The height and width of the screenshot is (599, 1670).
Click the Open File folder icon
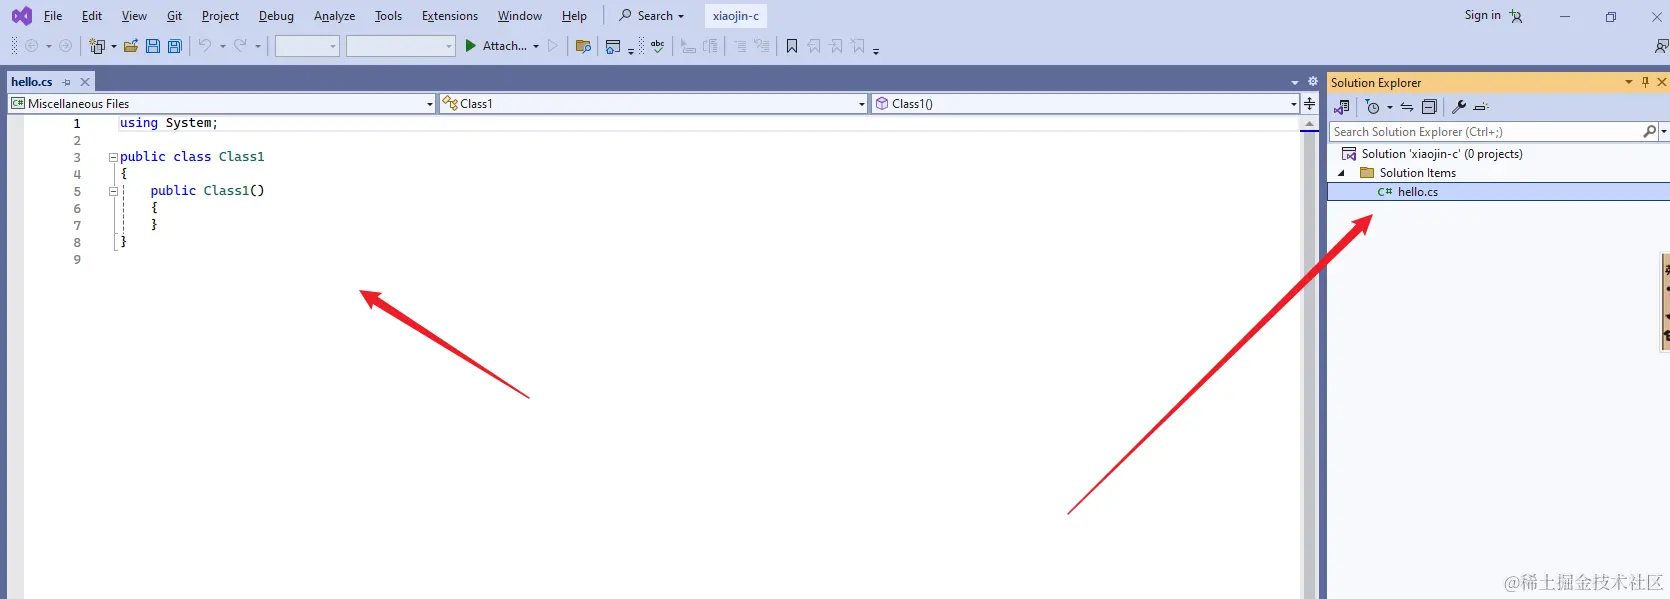pos(131,46)
